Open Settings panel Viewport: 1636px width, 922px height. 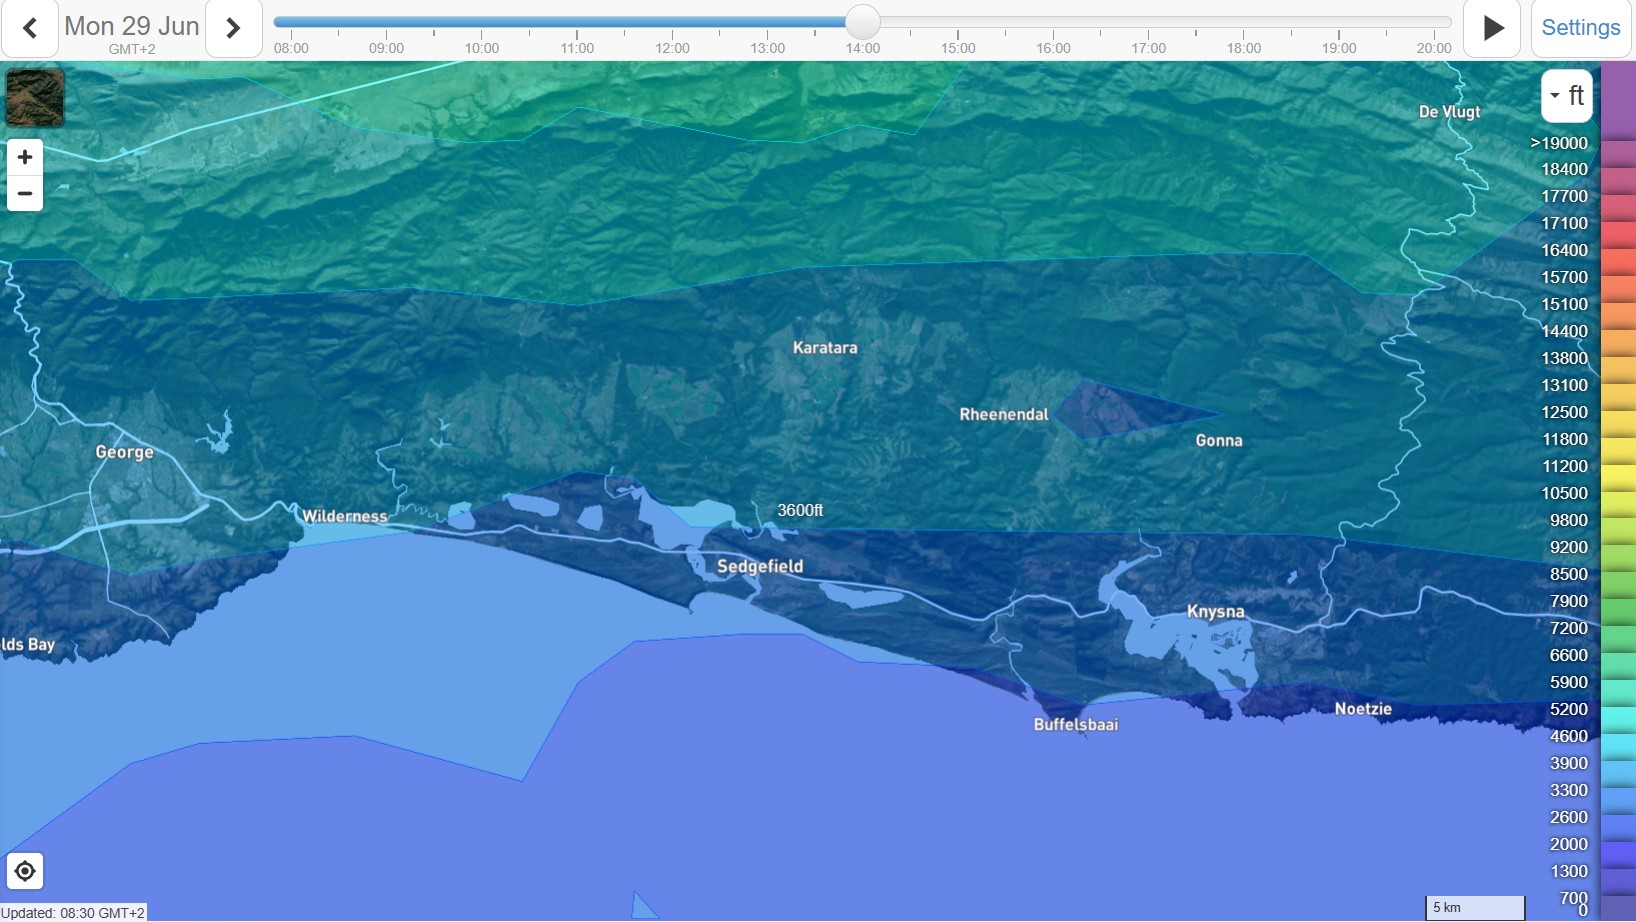[1580, 28]
